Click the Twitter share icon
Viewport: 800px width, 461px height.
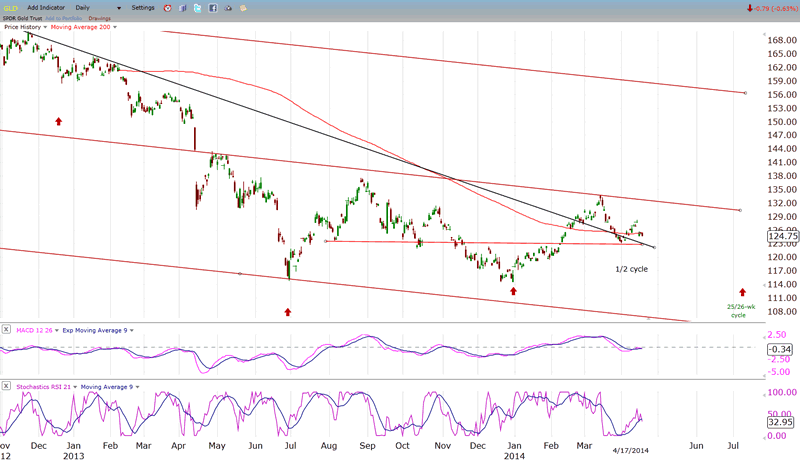197,8
